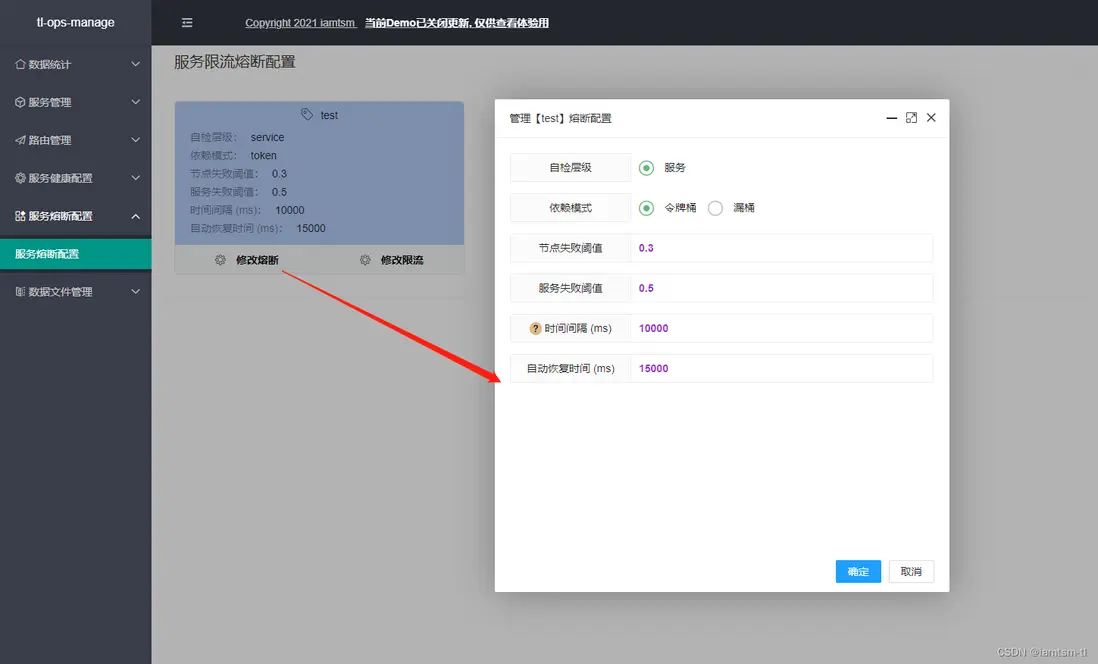Close the 熔断配置 dialog
Image resolution: width=1098 pixels, height=664 pixels.
pos(931,118)
